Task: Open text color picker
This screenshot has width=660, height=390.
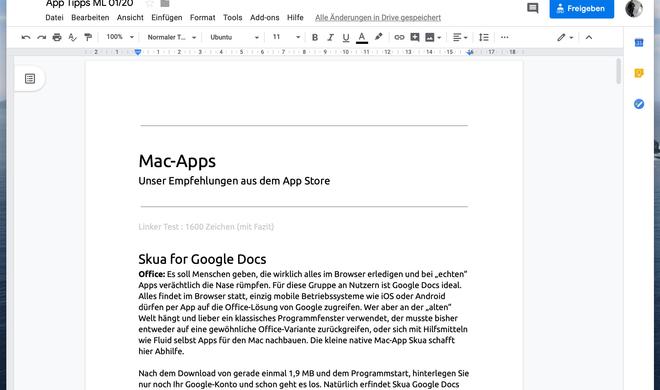Action: click(362, 37)
